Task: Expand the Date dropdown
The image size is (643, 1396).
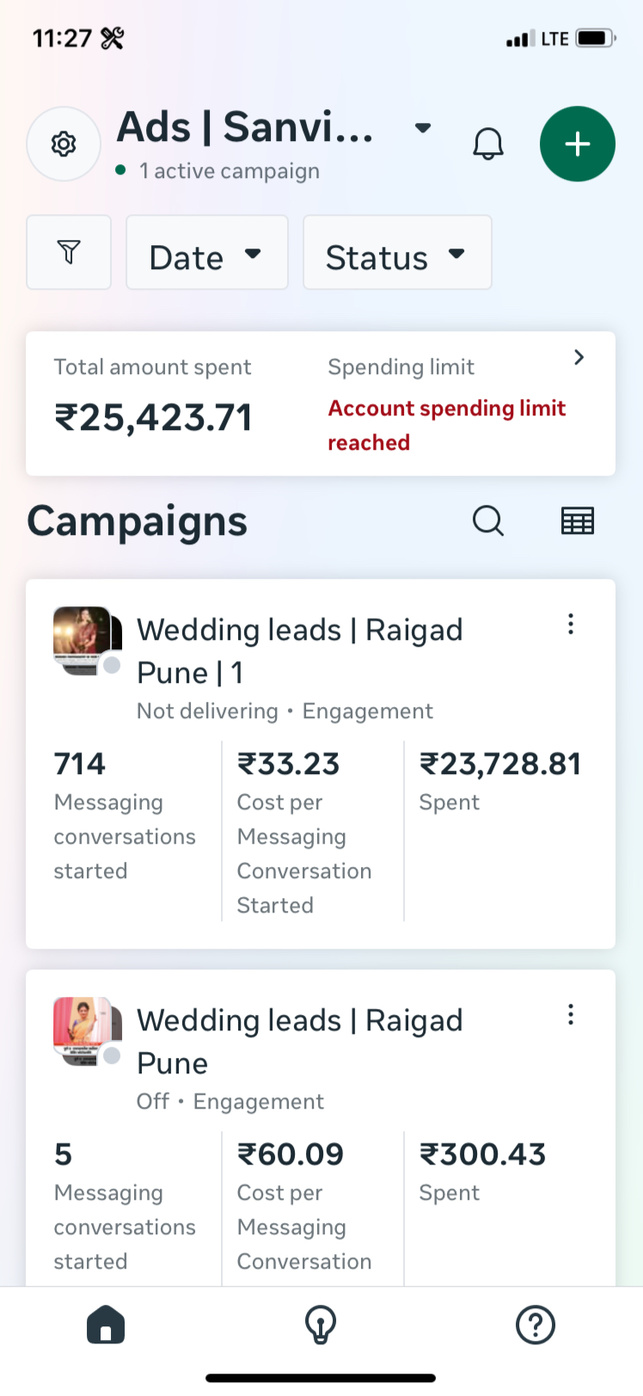Action: 206,254
